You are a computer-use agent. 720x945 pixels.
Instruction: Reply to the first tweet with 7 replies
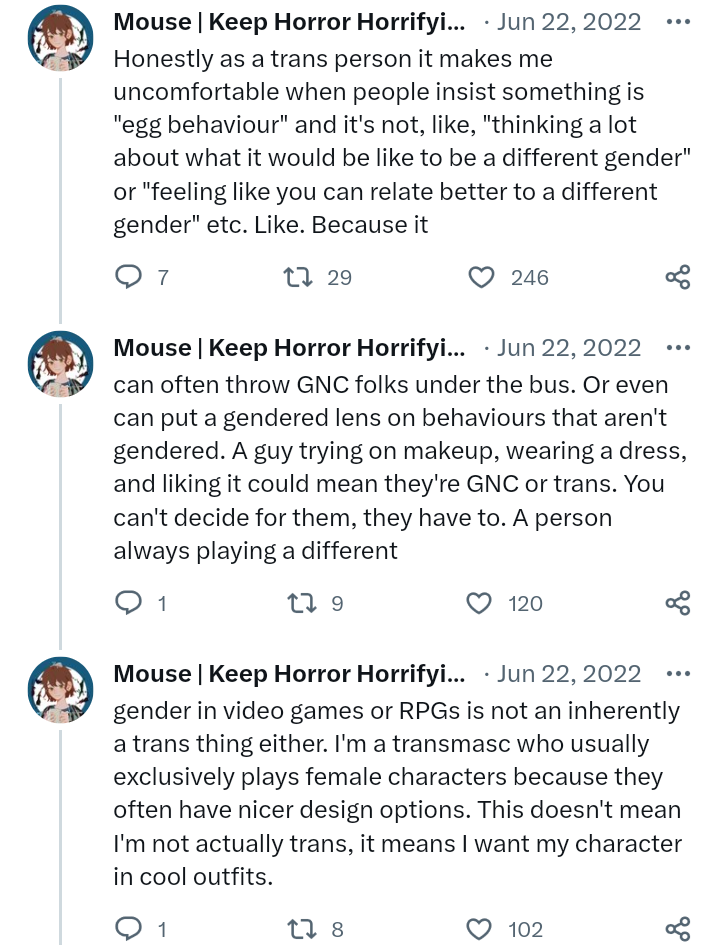tap(129, 277)
